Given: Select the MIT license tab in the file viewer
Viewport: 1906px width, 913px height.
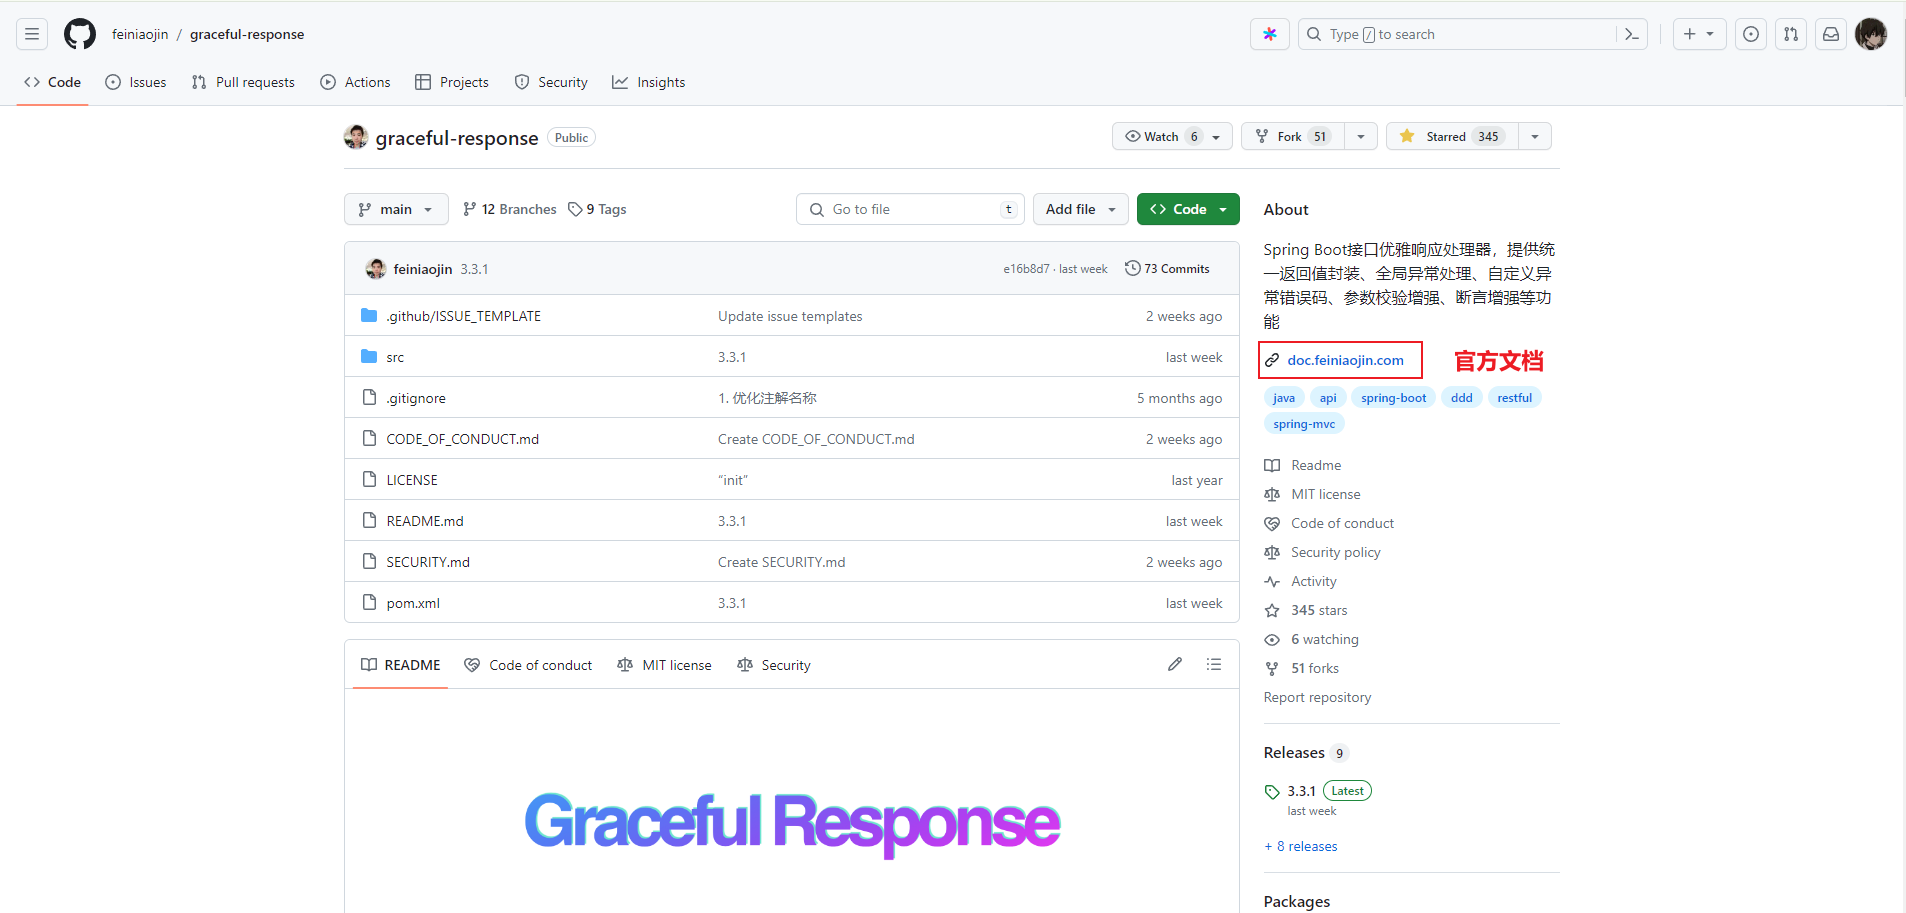Looking at the screenshot, I should point(665,665).
